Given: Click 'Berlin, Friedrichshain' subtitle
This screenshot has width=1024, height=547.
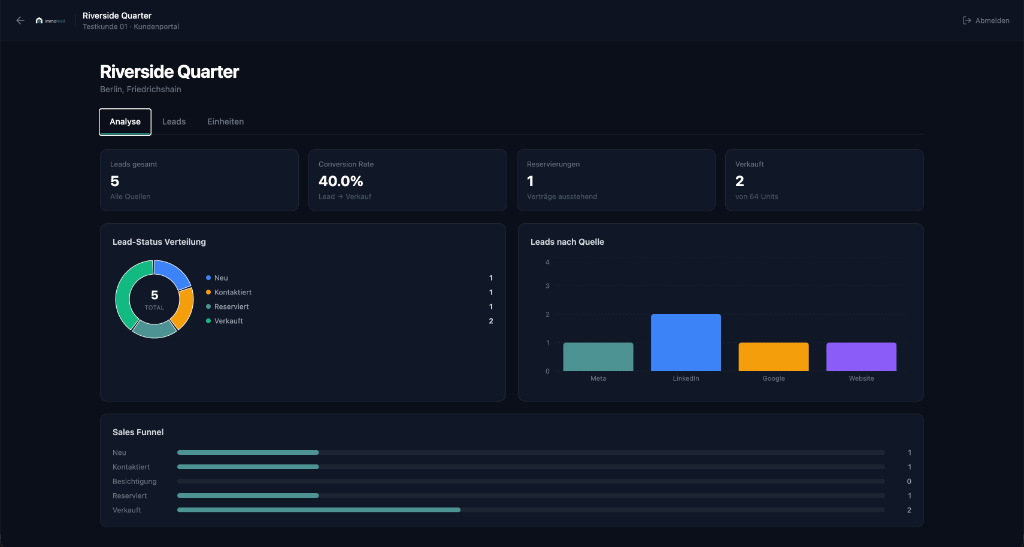Looking at the screenshot, I should [140, 89].
